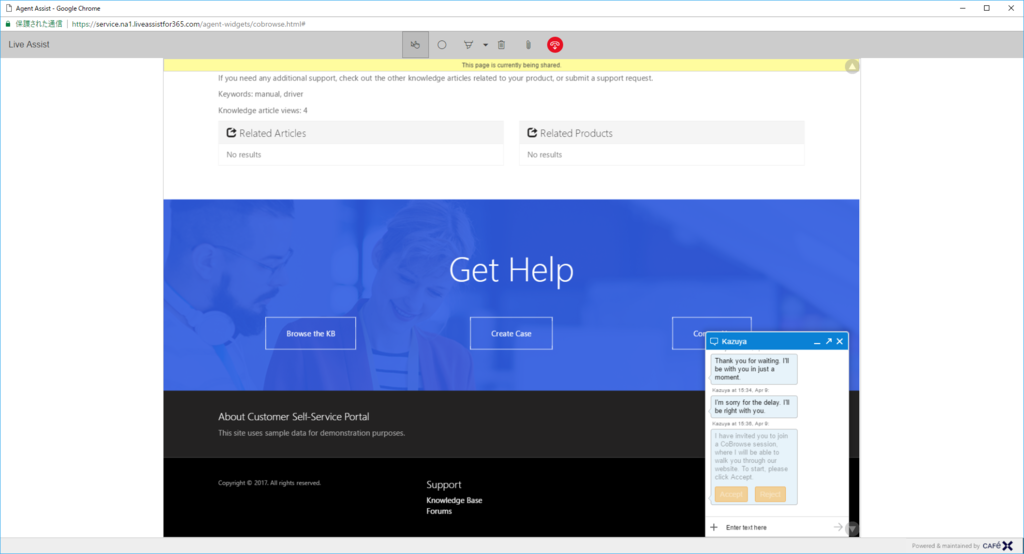Activate the annotation drawing tool

coord(468,45)
